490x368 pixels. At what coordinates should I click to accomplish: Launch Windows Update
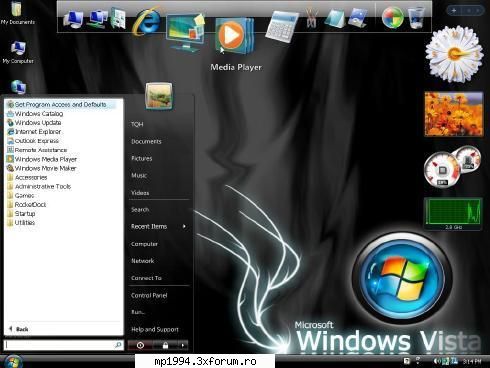point(34,123)
